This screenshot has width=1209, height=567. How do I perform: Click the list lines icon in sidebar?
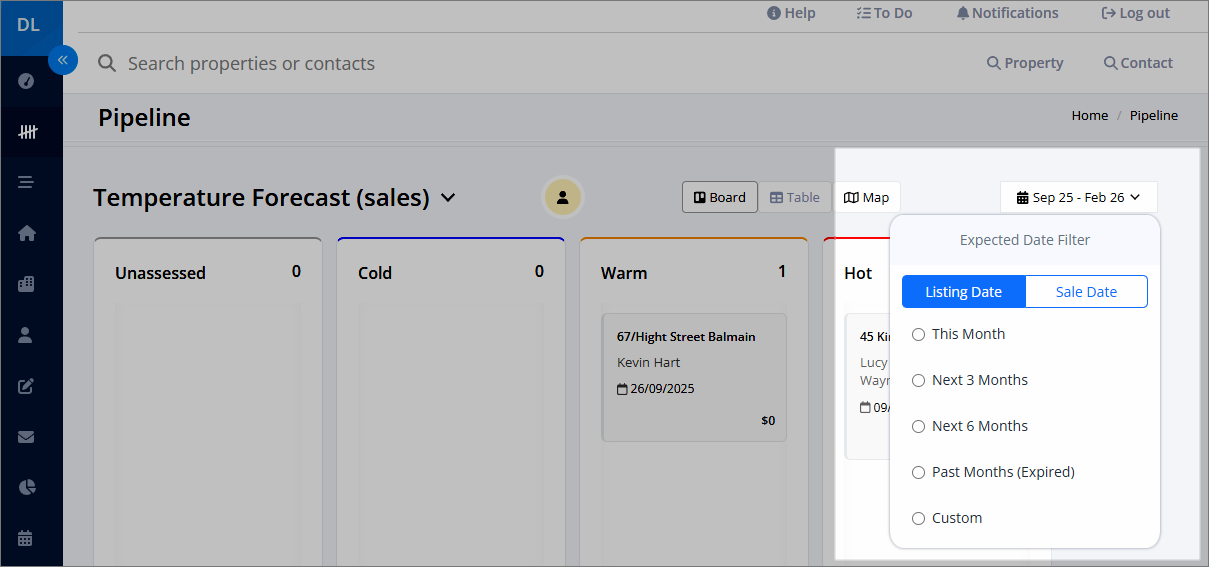click(x=27, y=182)
